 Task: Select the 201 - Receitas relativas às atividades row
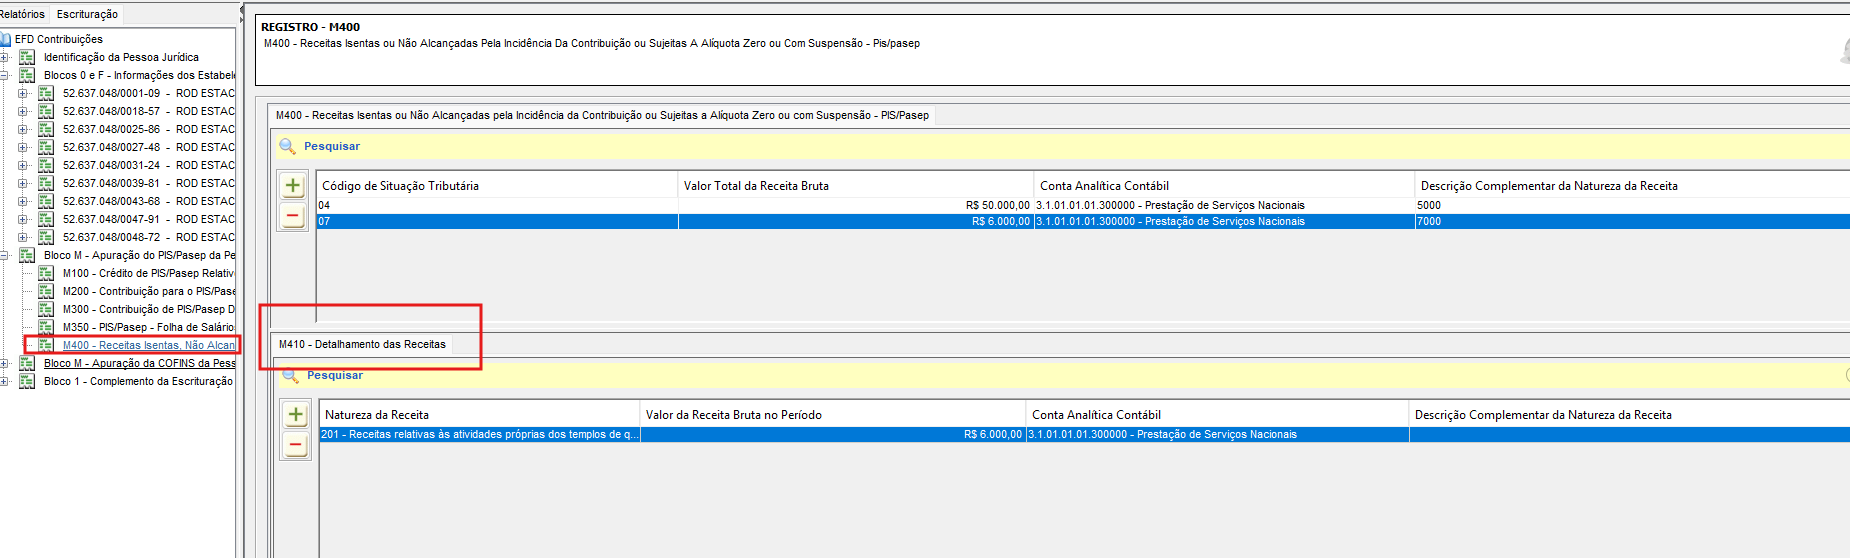coord(1085,434)
